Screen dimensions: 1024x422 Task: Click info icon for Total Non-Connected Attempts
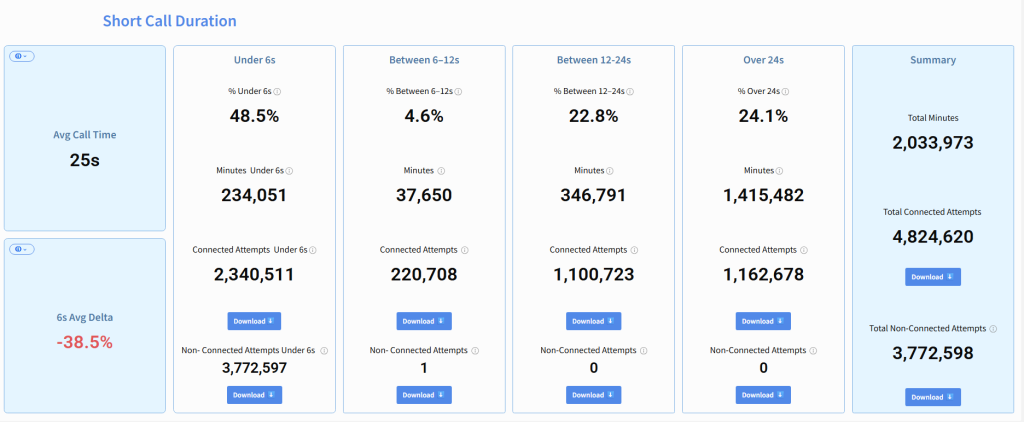[993, 328]
